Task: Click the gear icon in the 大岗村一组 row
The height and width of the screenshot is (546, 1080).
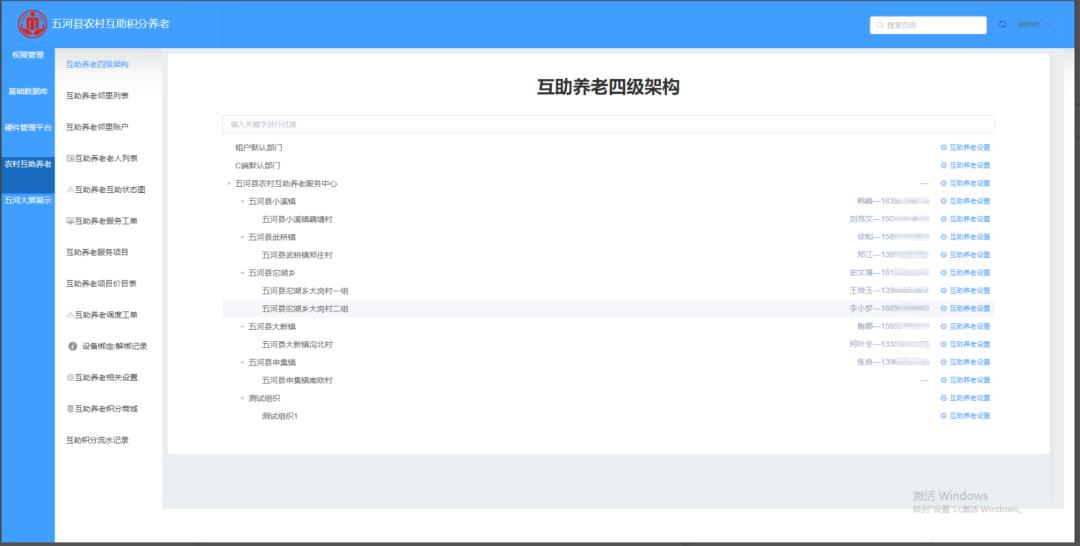Action: 944,291
